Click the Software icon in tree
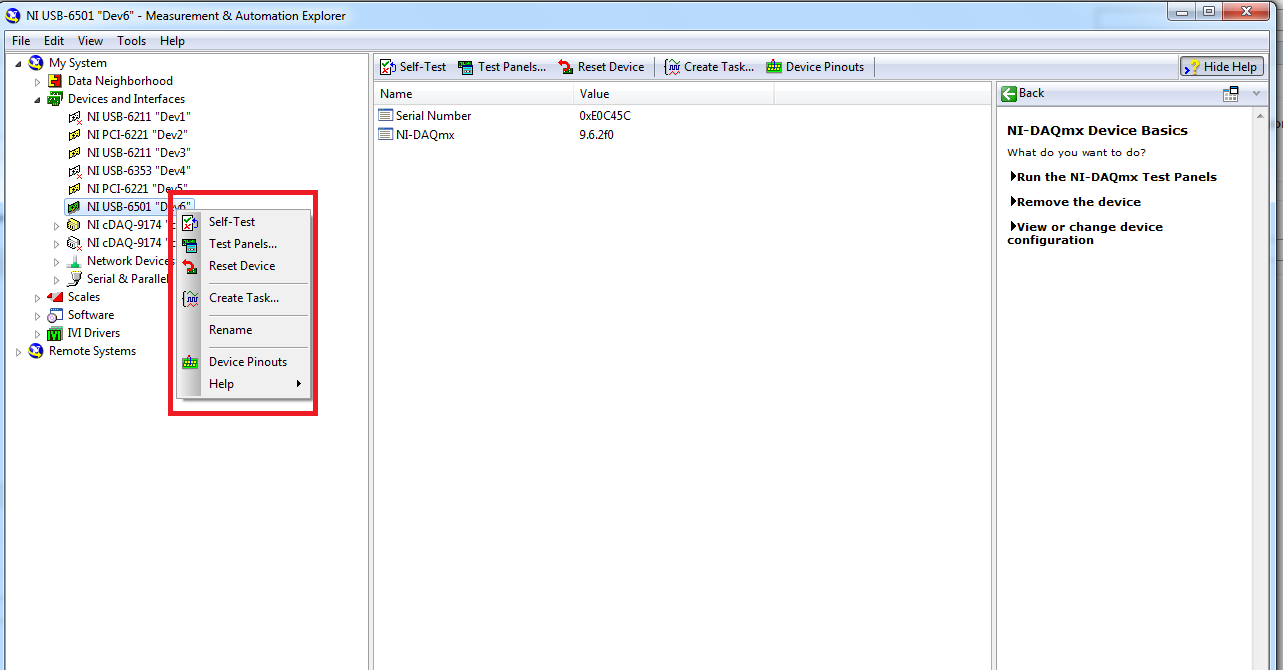 (x=56, y=315)
